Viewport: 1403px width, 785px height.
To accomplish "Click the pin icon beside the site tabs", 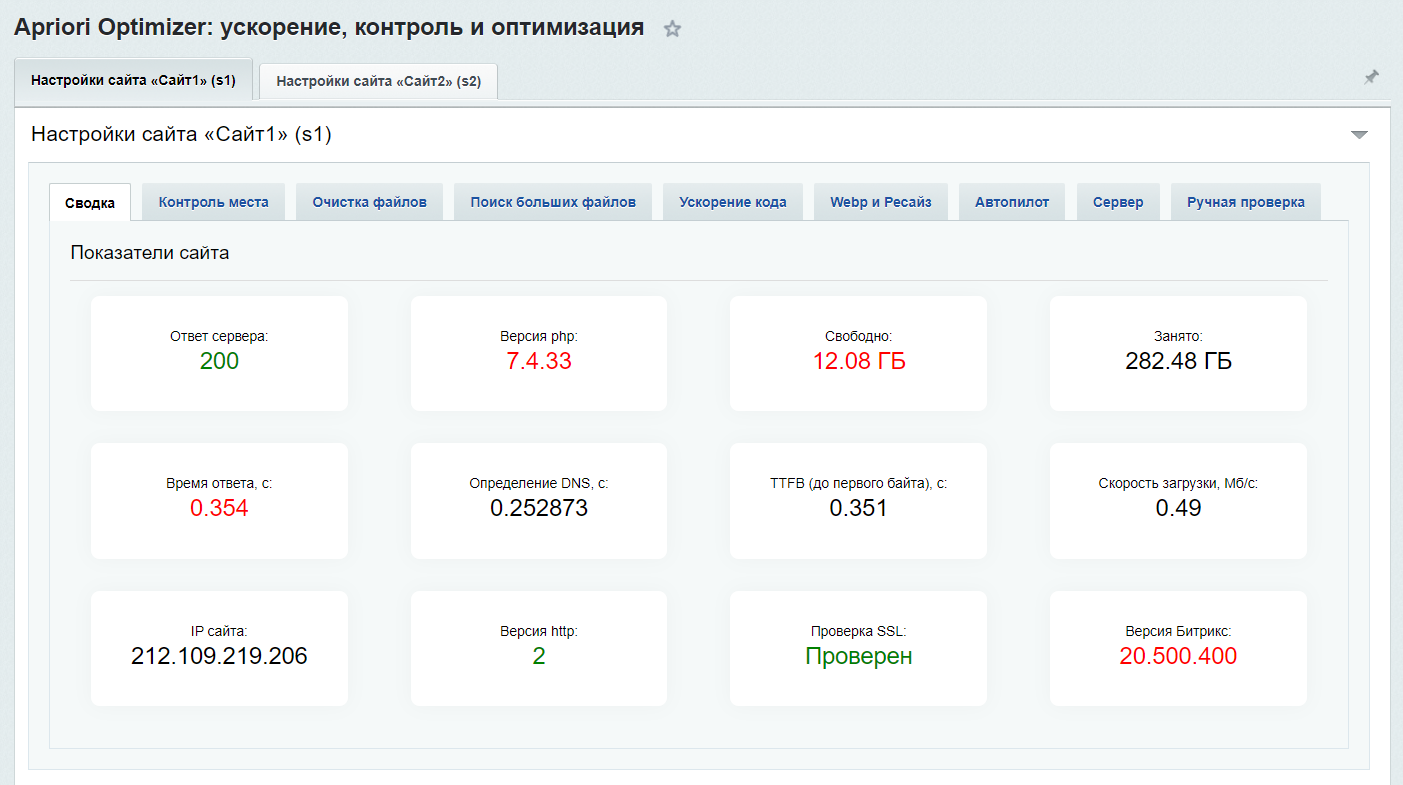I will [x=1371, y=78].
